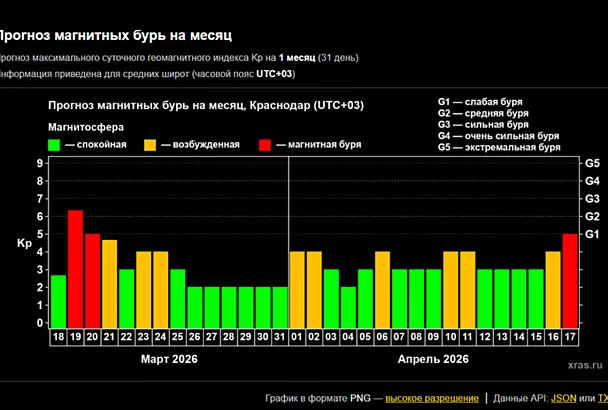Click the yellow bar for April 01
608x410 pixels.
297,288
